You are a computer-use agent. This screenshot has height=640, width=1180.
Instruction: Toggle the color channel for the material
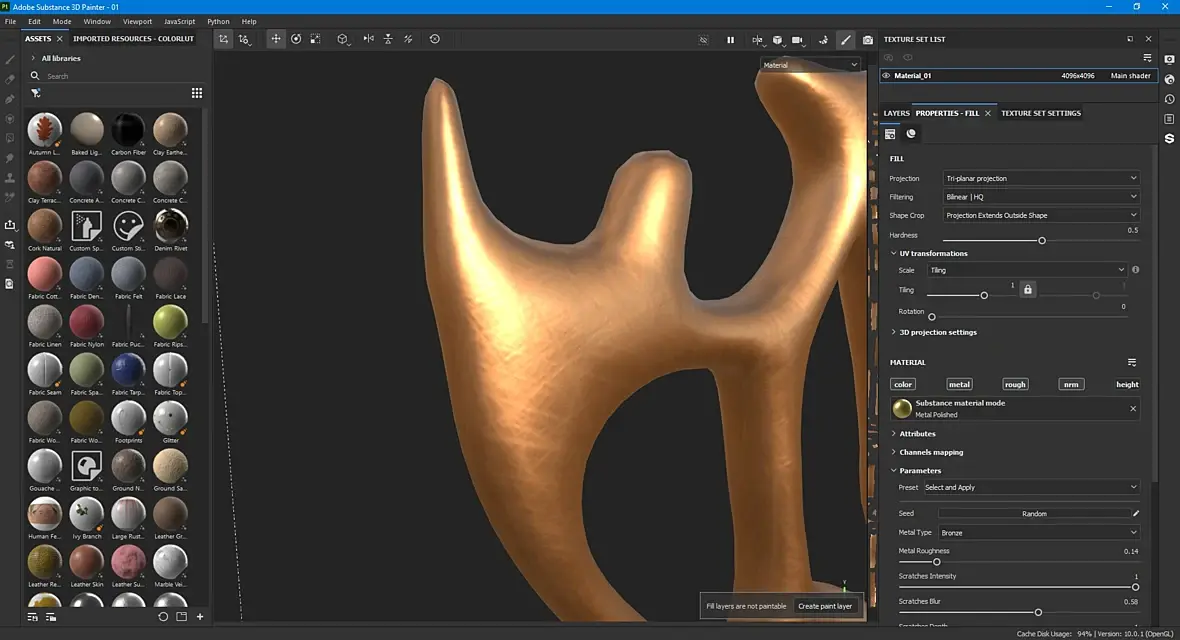903,384
